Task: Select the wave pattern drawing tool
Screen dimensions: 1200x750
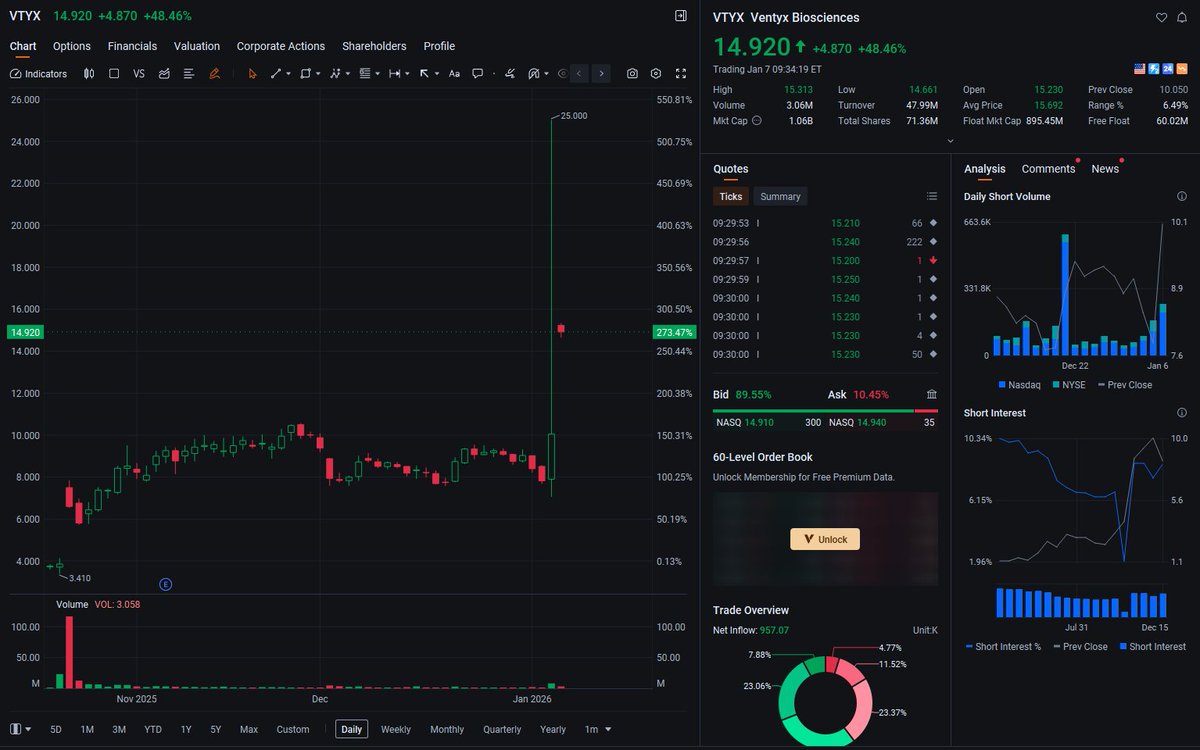Action: pyautogui.click(x=335, y=73)
